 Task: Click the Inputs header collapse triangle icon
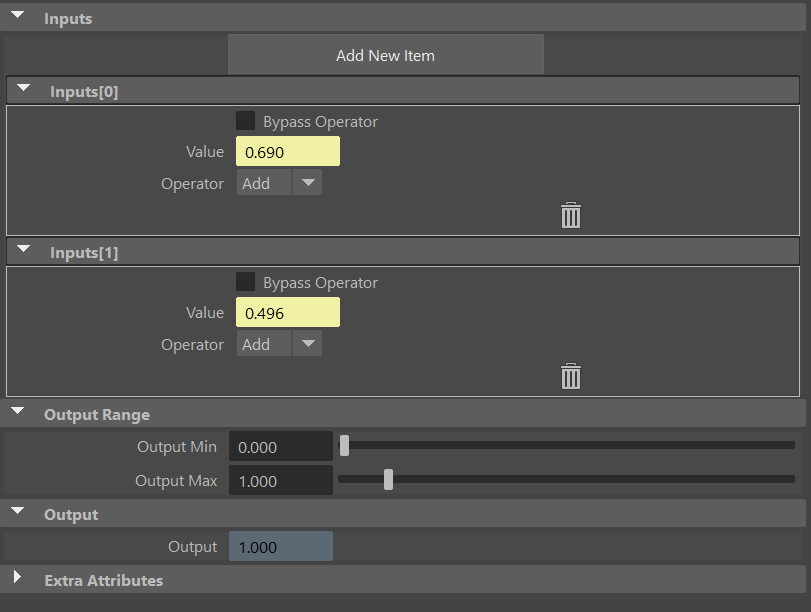tap(16, 16)
